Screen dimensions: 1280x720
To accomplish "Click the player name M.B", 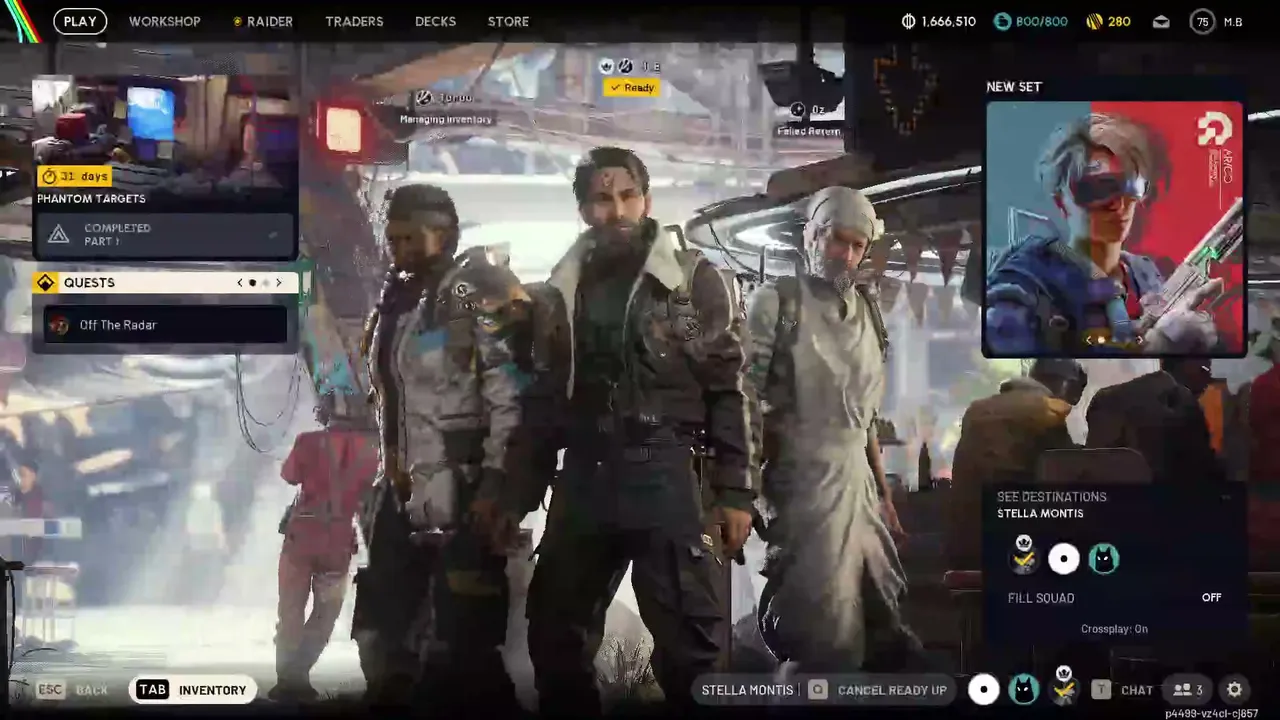I will 1233,22.
